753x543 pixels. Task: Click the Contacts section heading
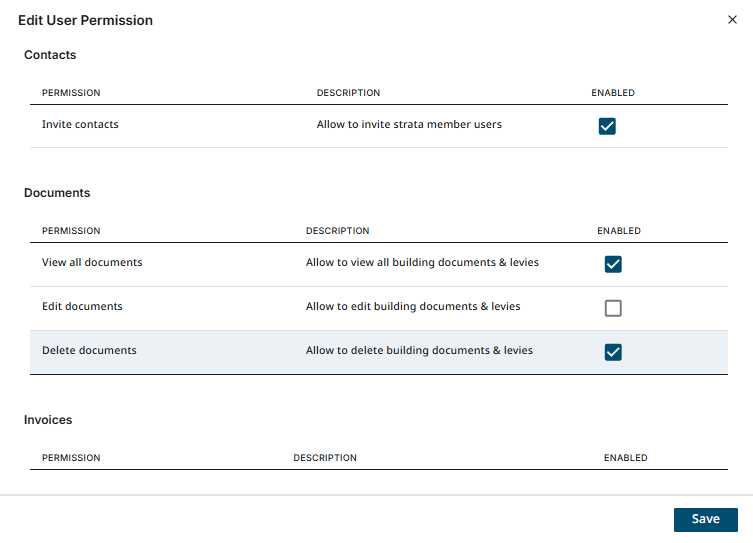pyautogui.click(x=50, y=55)
